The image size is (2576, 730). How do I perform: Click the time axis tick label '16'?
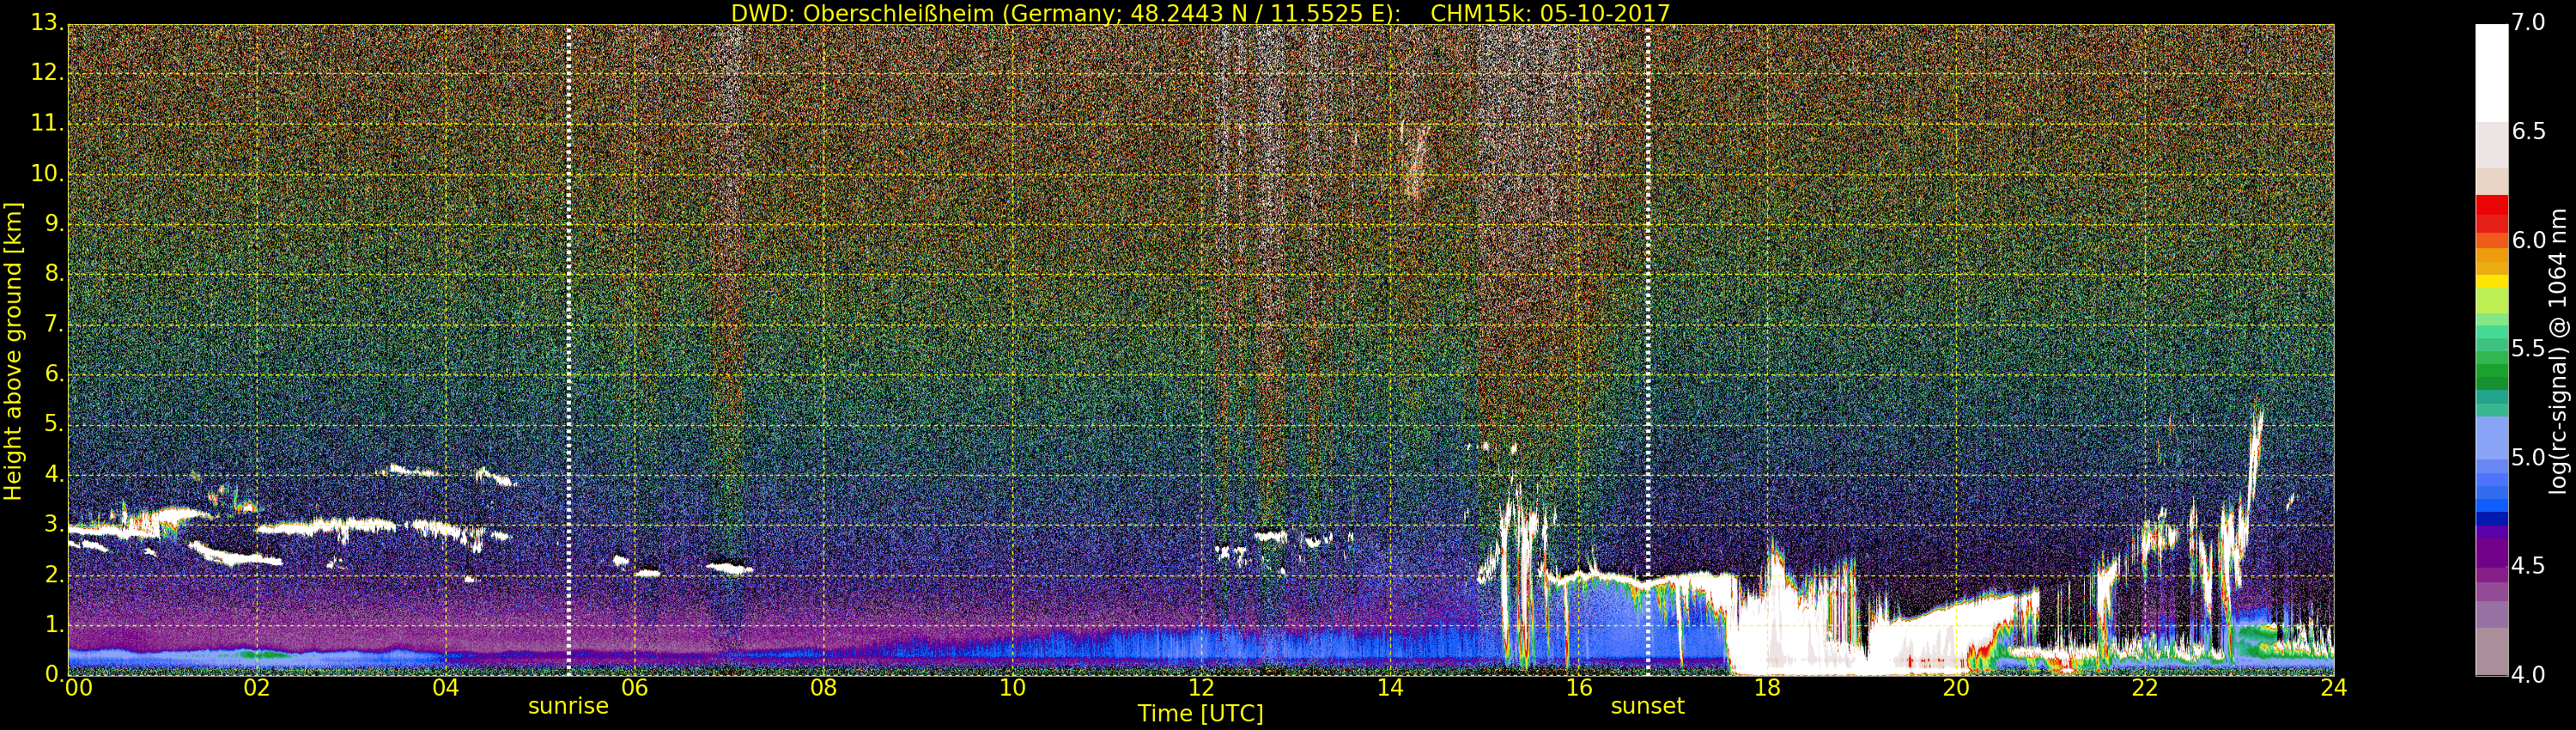point(1579,687)
